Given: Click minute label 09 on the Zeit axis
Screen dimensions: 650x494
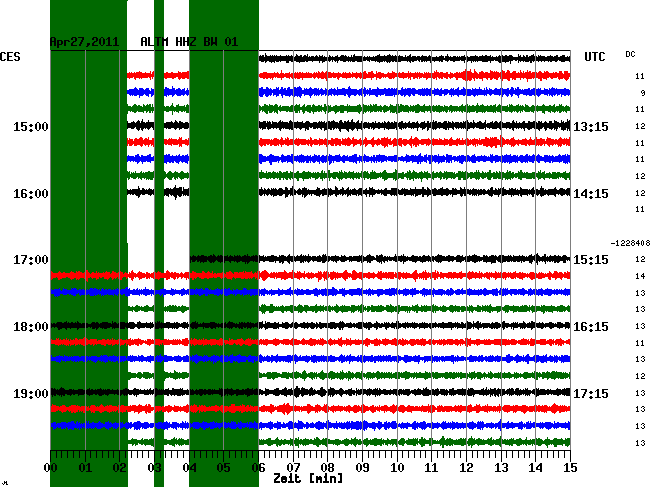Looking at the screenshot, I should pos(362,468).
